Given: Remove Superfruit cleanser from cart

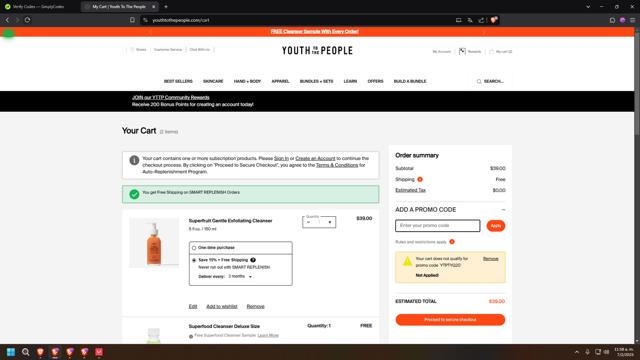Looking at the screenshot, I should point(256,306).
